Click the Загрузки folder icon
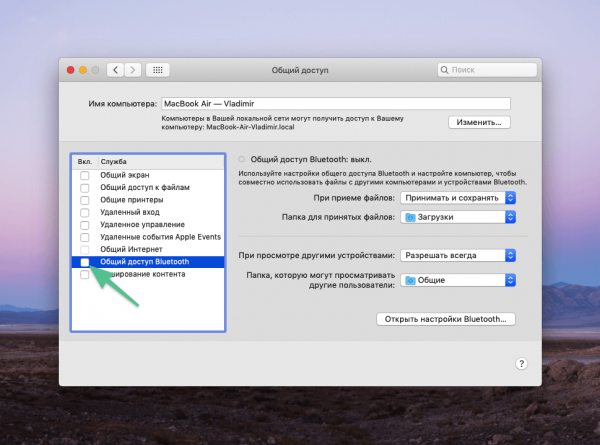Viewport: 600px width, 445px height. (x=410, y=217)
